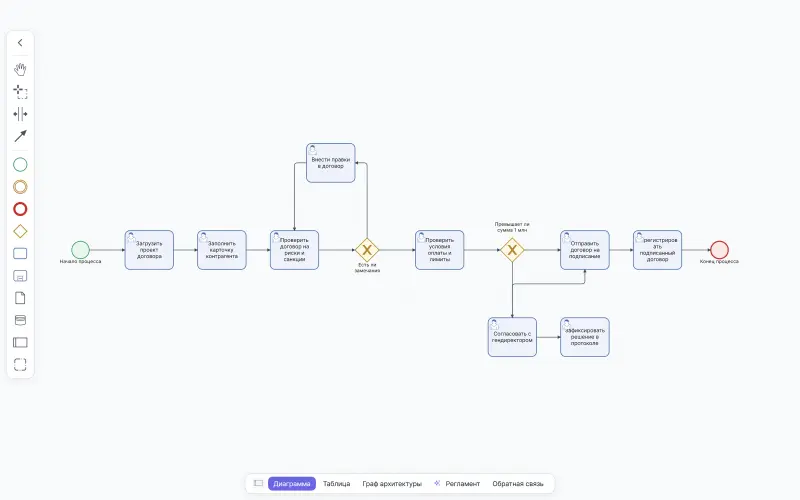Select the task регистрировать подписанный договор
The width and height of the screenshot is (800, 500).
(x=657, y=250)
